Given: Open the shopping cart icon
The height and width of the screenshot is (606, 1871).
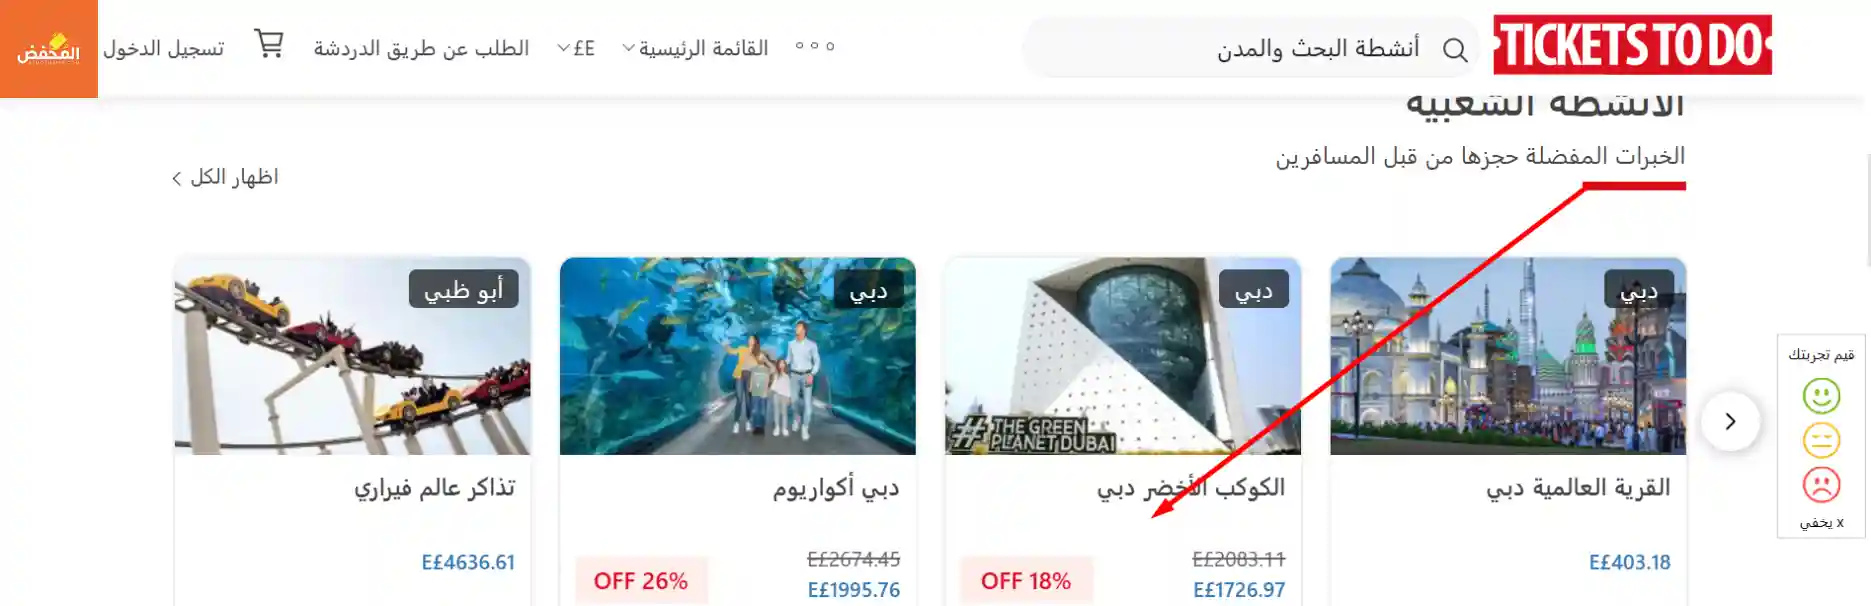Looking at the screenshot, I should point(269,45).
